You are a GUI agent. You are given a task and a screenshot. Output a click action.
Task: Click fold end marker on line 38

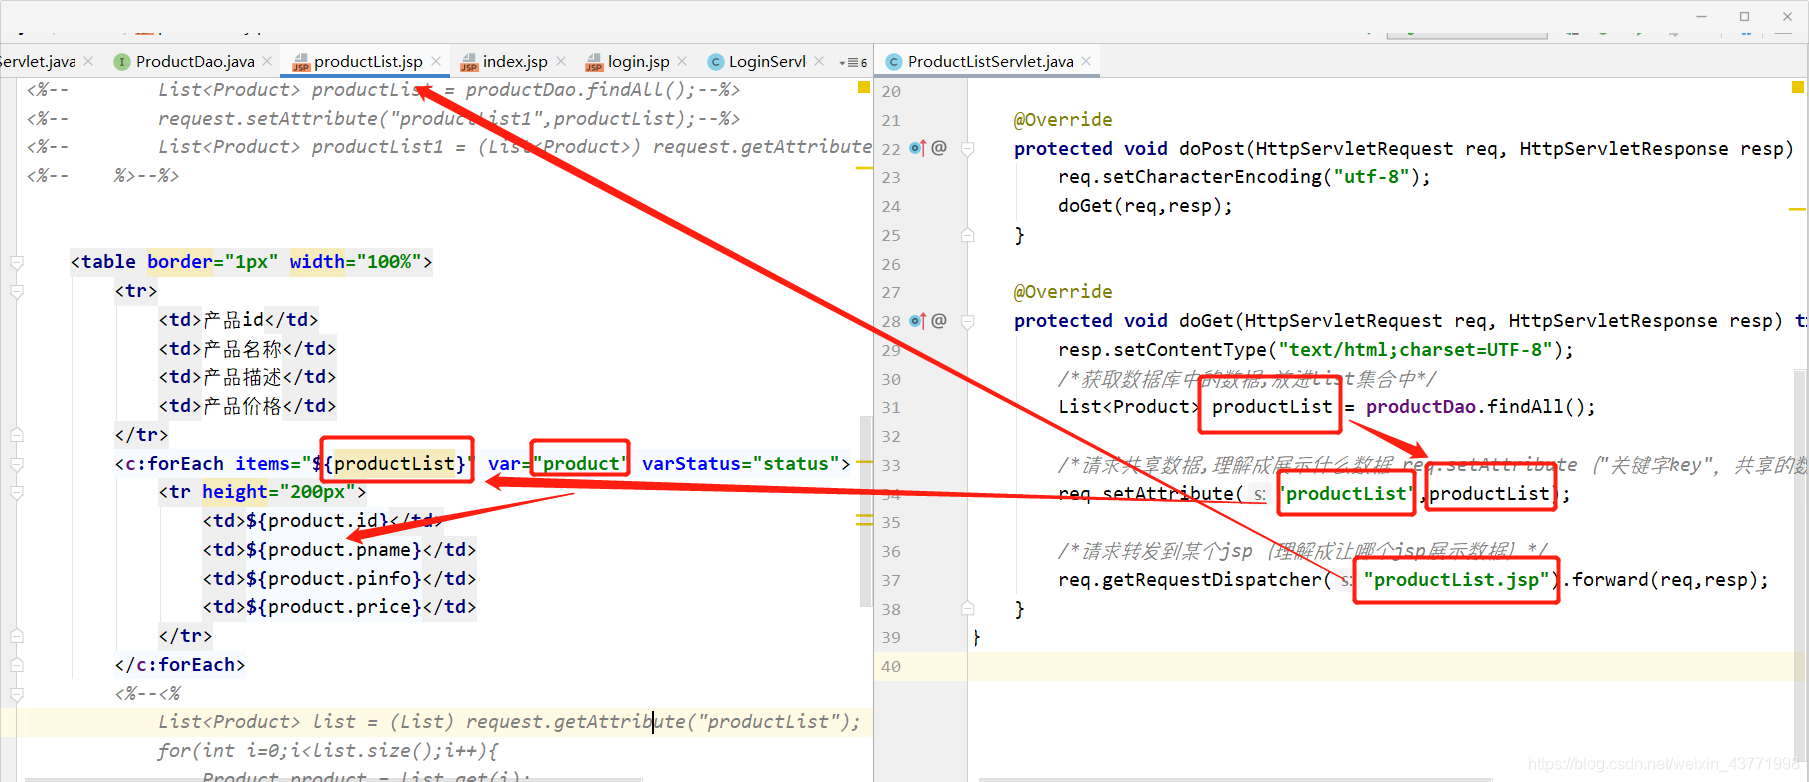point(967,608)
